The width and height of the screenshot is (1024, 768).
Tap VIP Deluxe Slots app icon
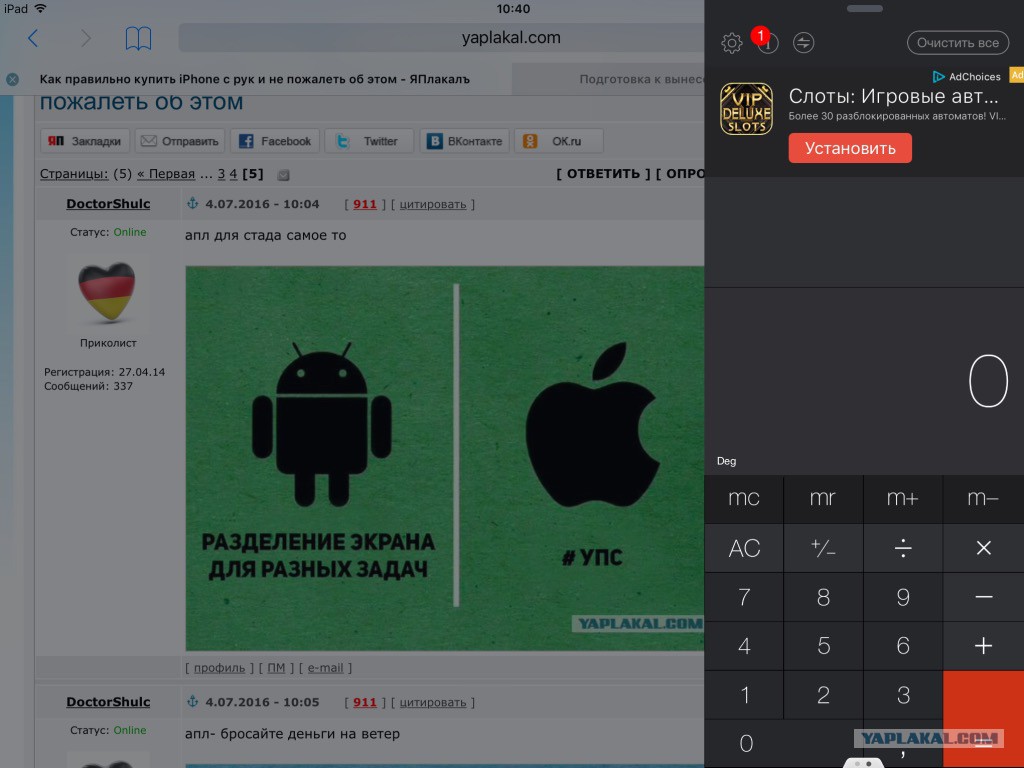(x=746, y=109)
